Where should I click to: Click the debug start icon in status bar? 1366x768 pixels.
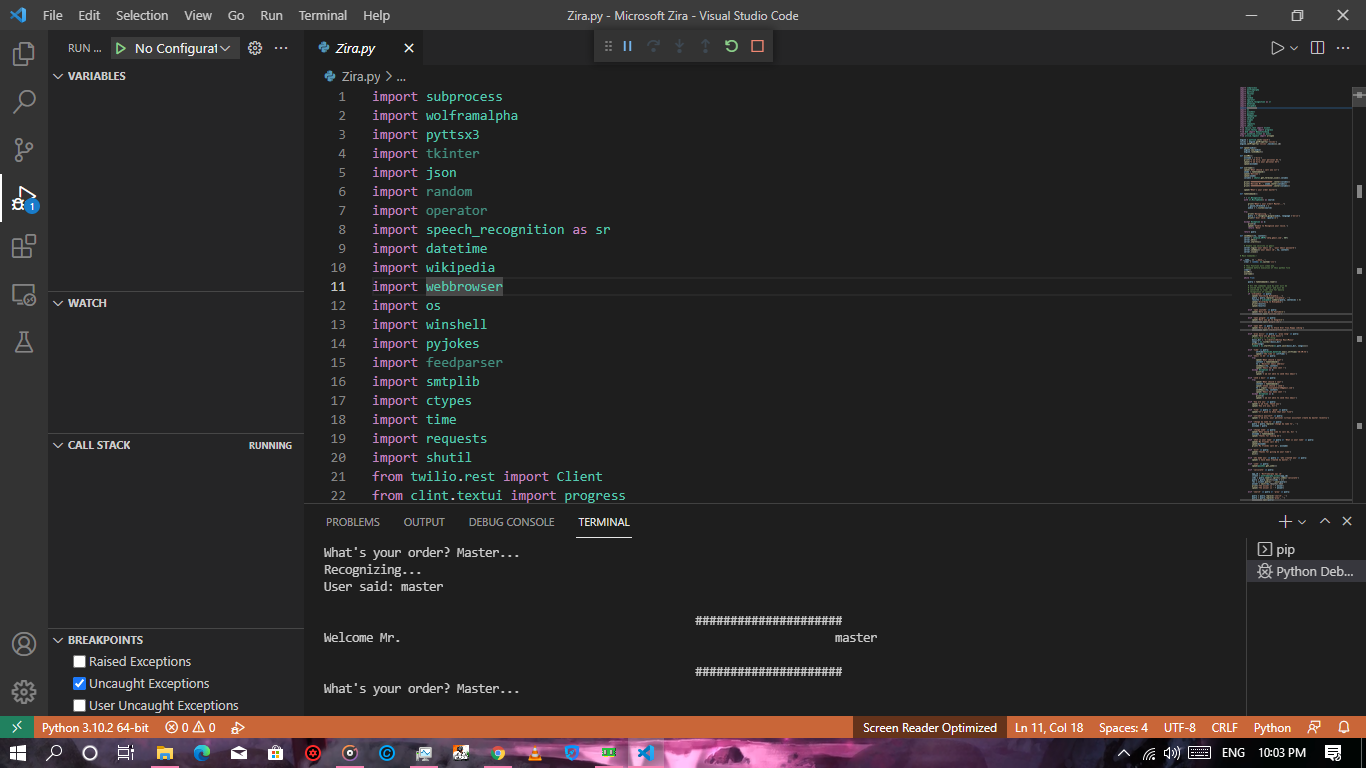point(238,727)
